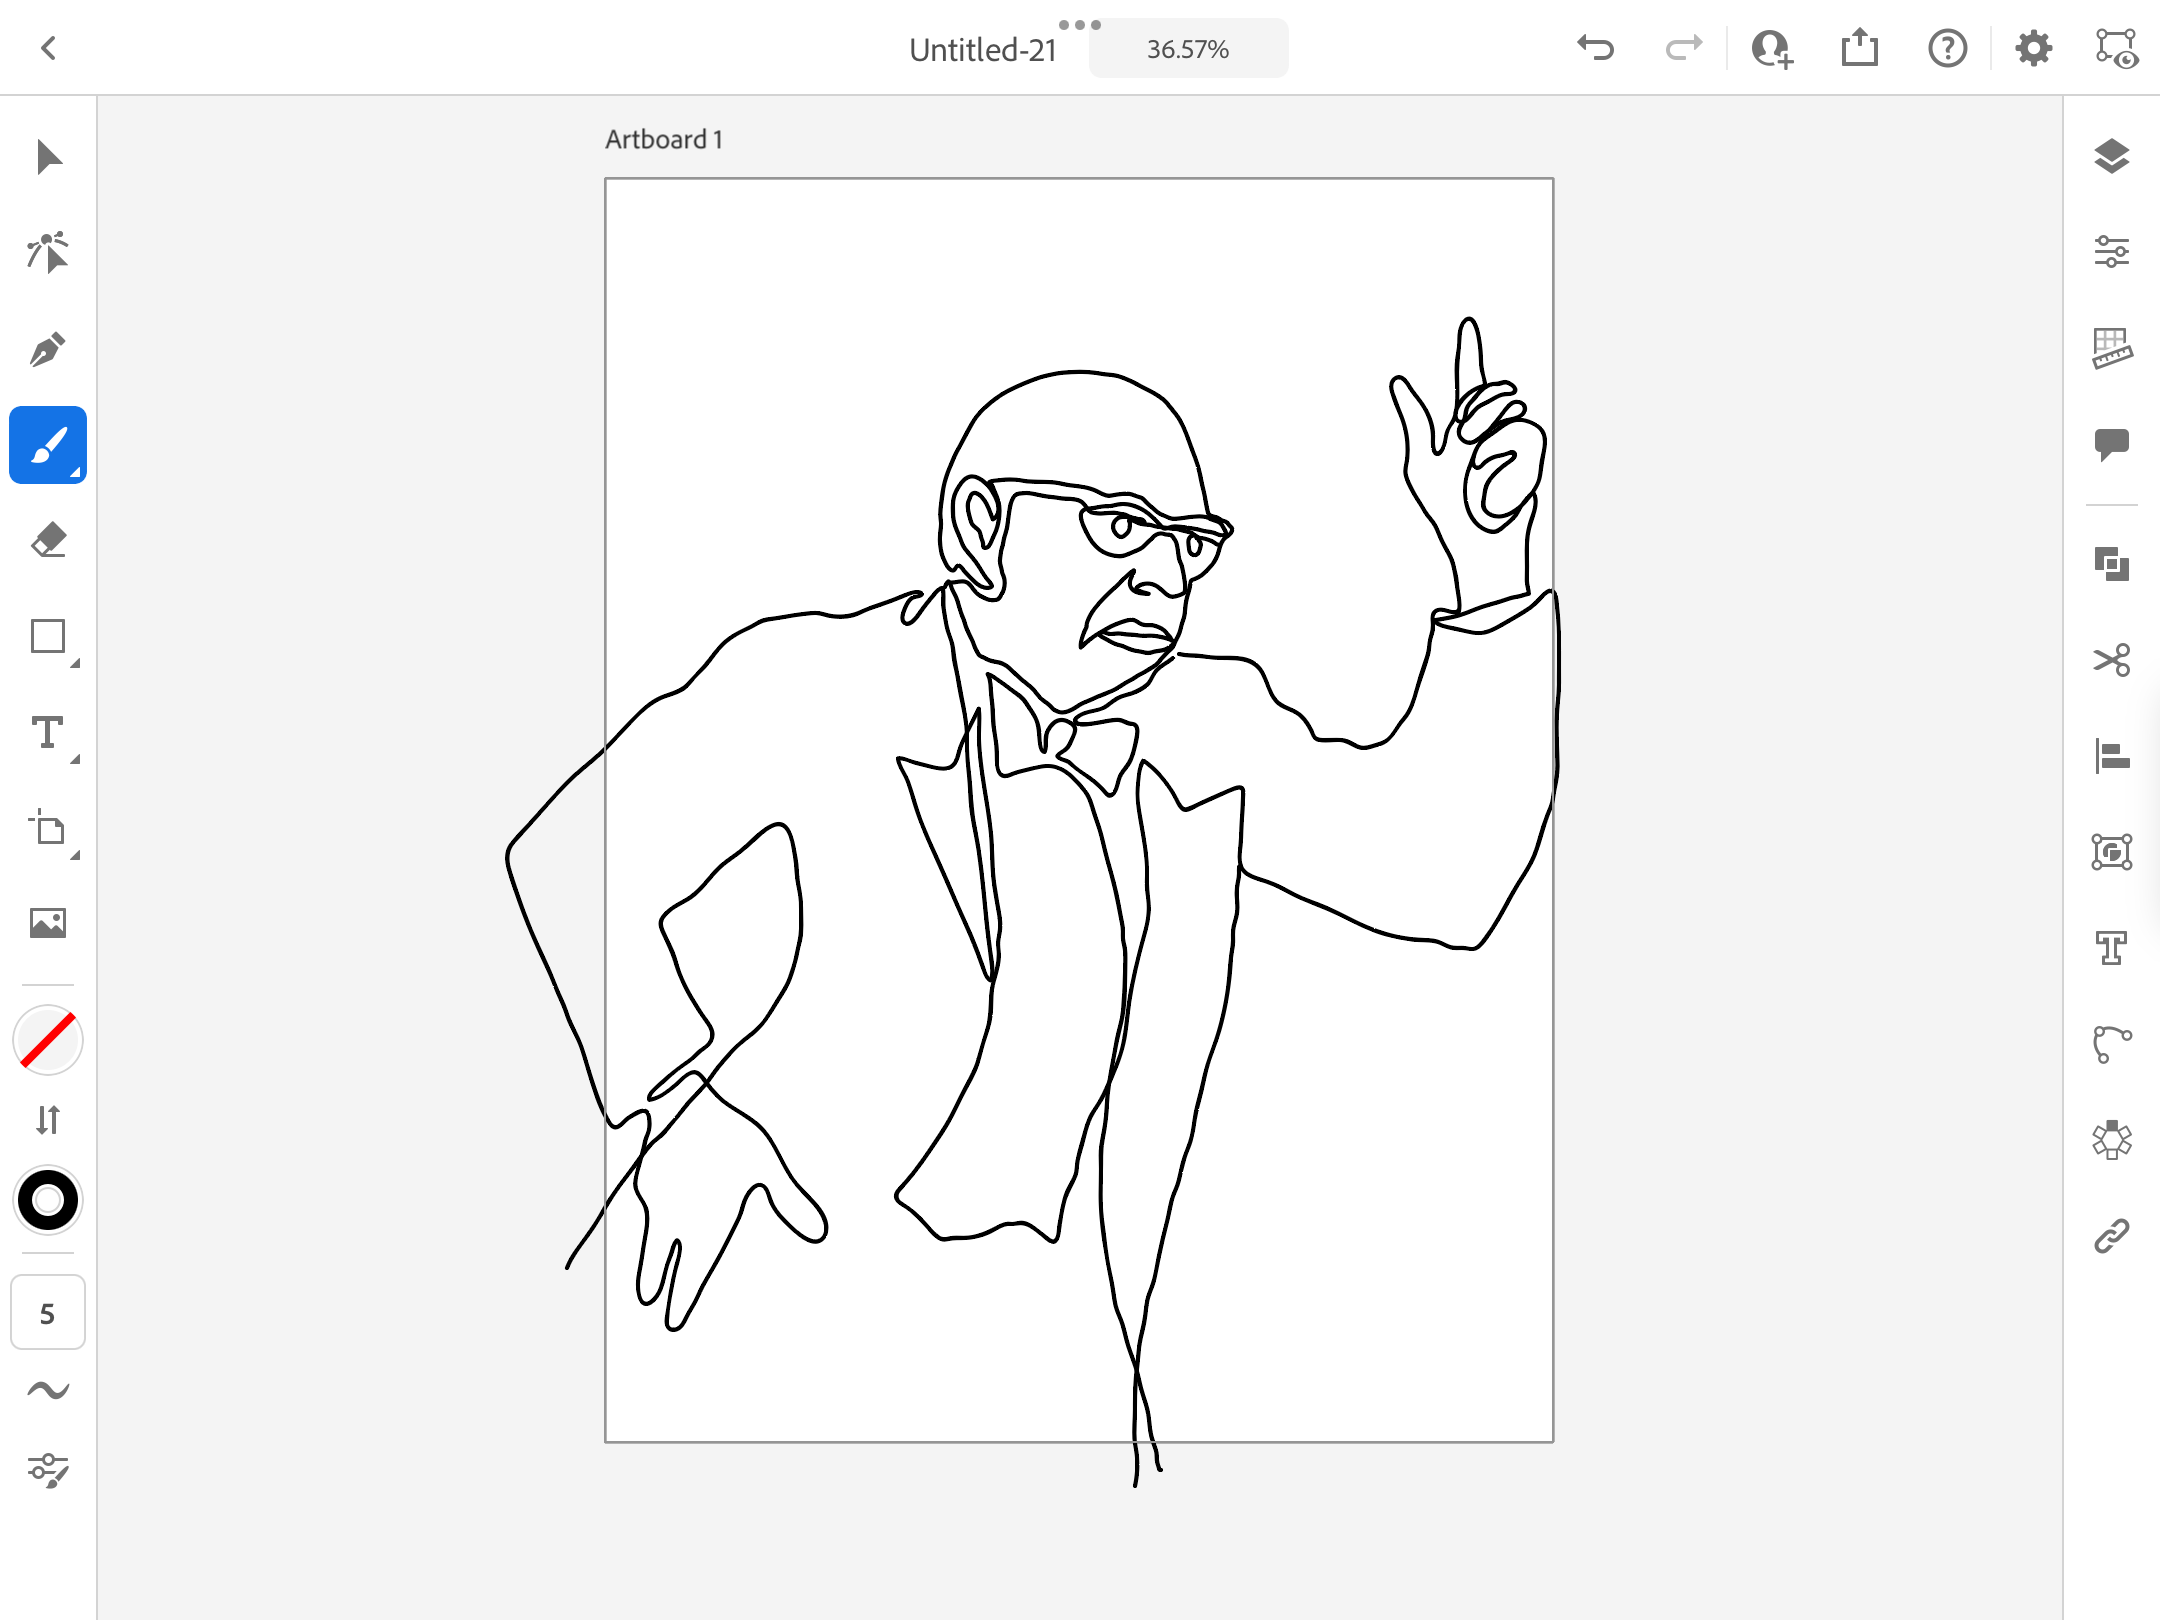Open the Align panel
This screenshot has height=1620, width=2160.
tap(2111, 756)
